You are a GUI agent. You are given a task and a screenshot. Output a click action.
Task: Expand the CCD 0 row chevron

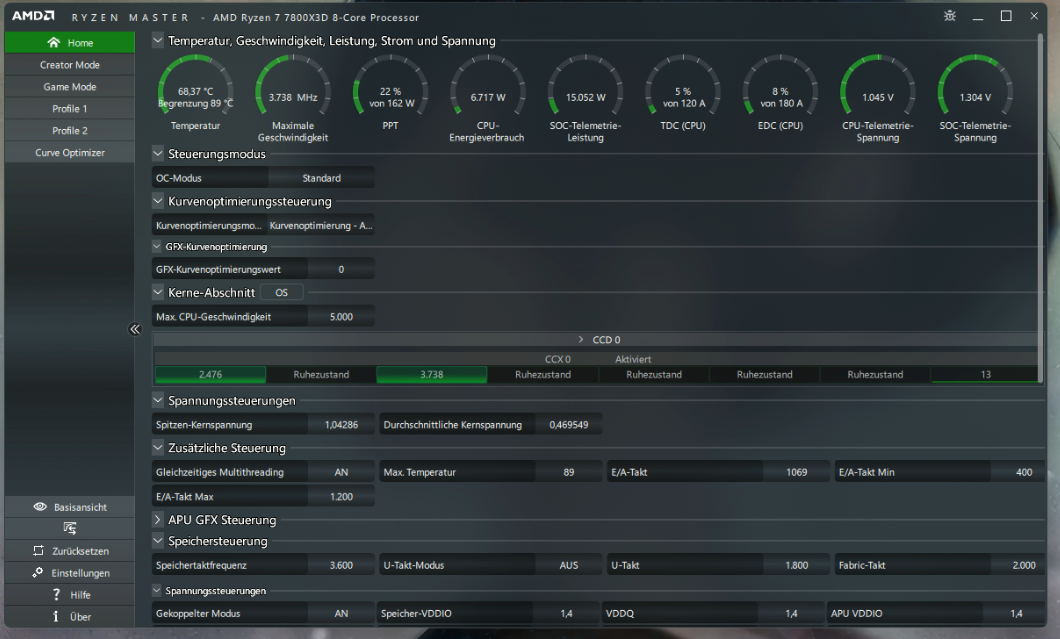pyautogui.click(x=581, y=339)
